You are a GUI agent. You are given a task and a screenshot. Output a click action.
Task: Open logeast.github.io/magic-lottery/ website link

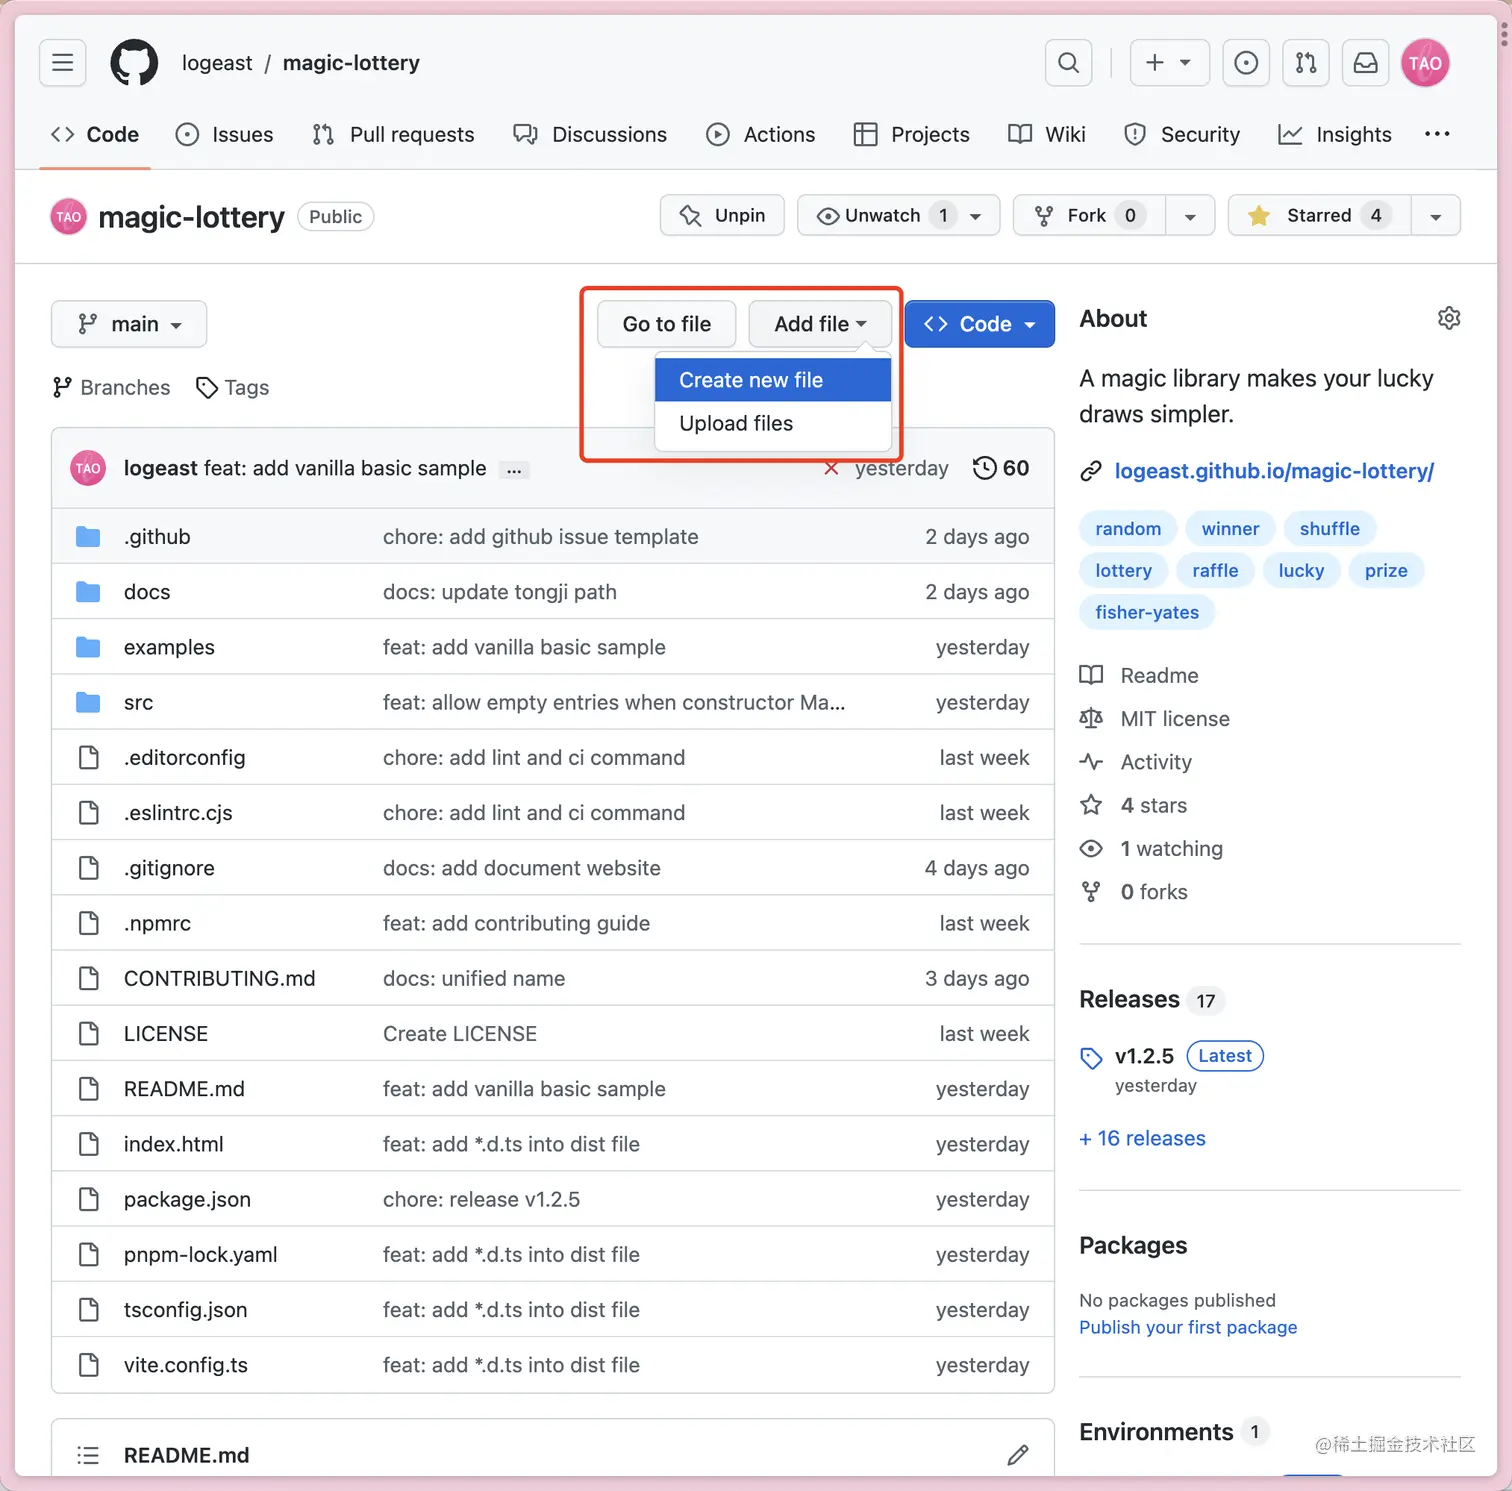[1274, 471]
